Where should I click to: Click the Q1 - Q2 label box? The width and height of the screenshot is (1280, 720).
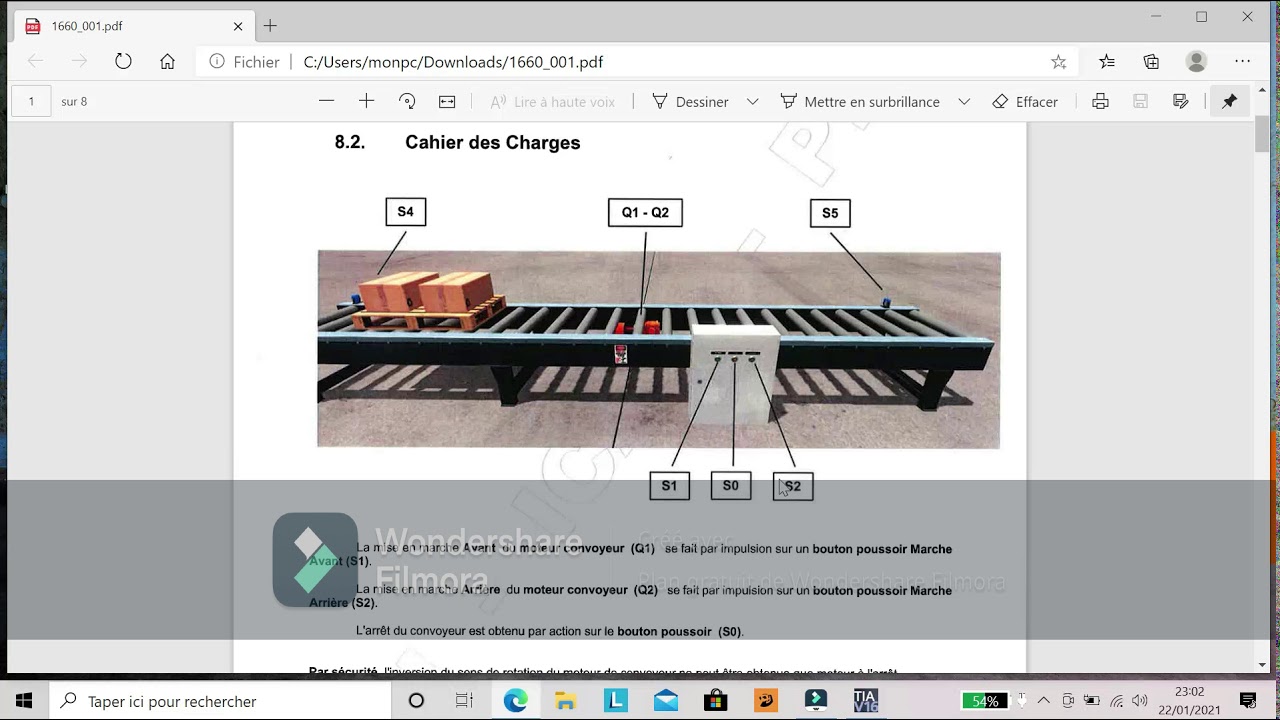click(x=645, y=213)
